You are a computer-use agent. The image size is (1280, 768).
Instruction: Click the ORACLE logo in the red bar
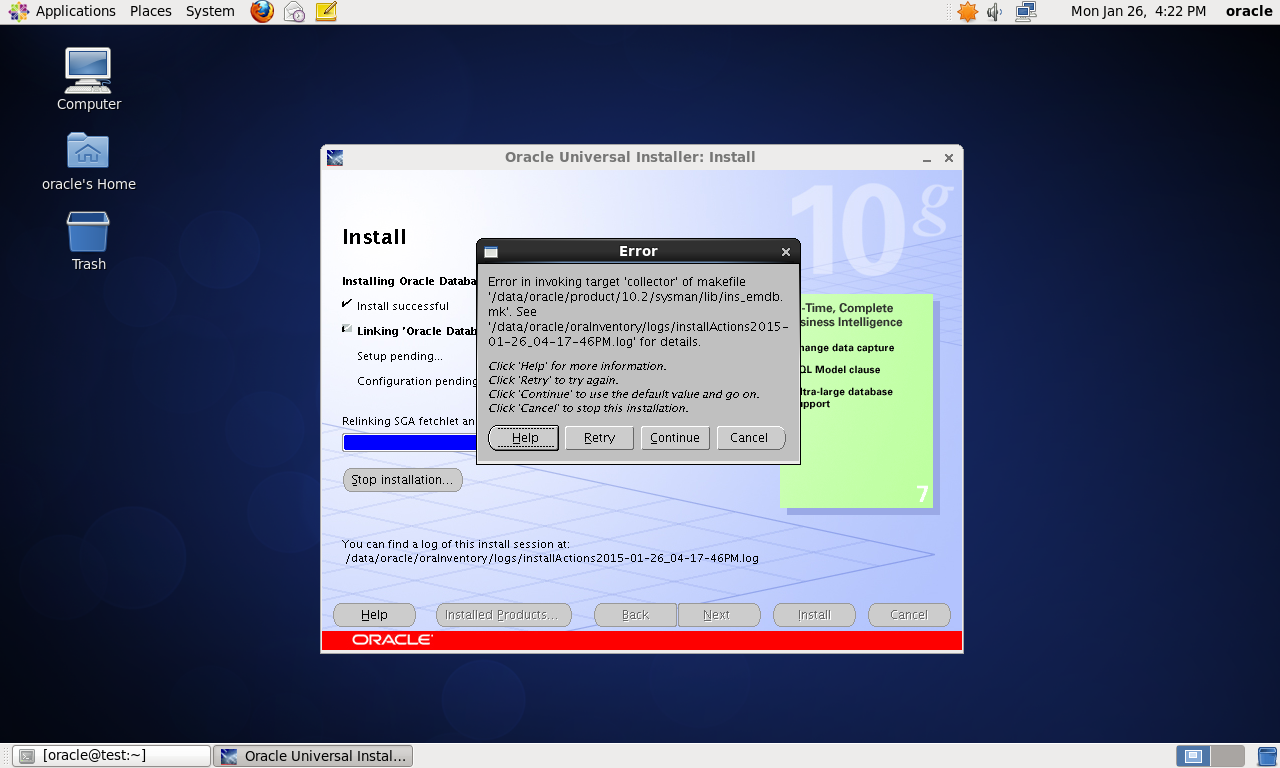[392, 640]
